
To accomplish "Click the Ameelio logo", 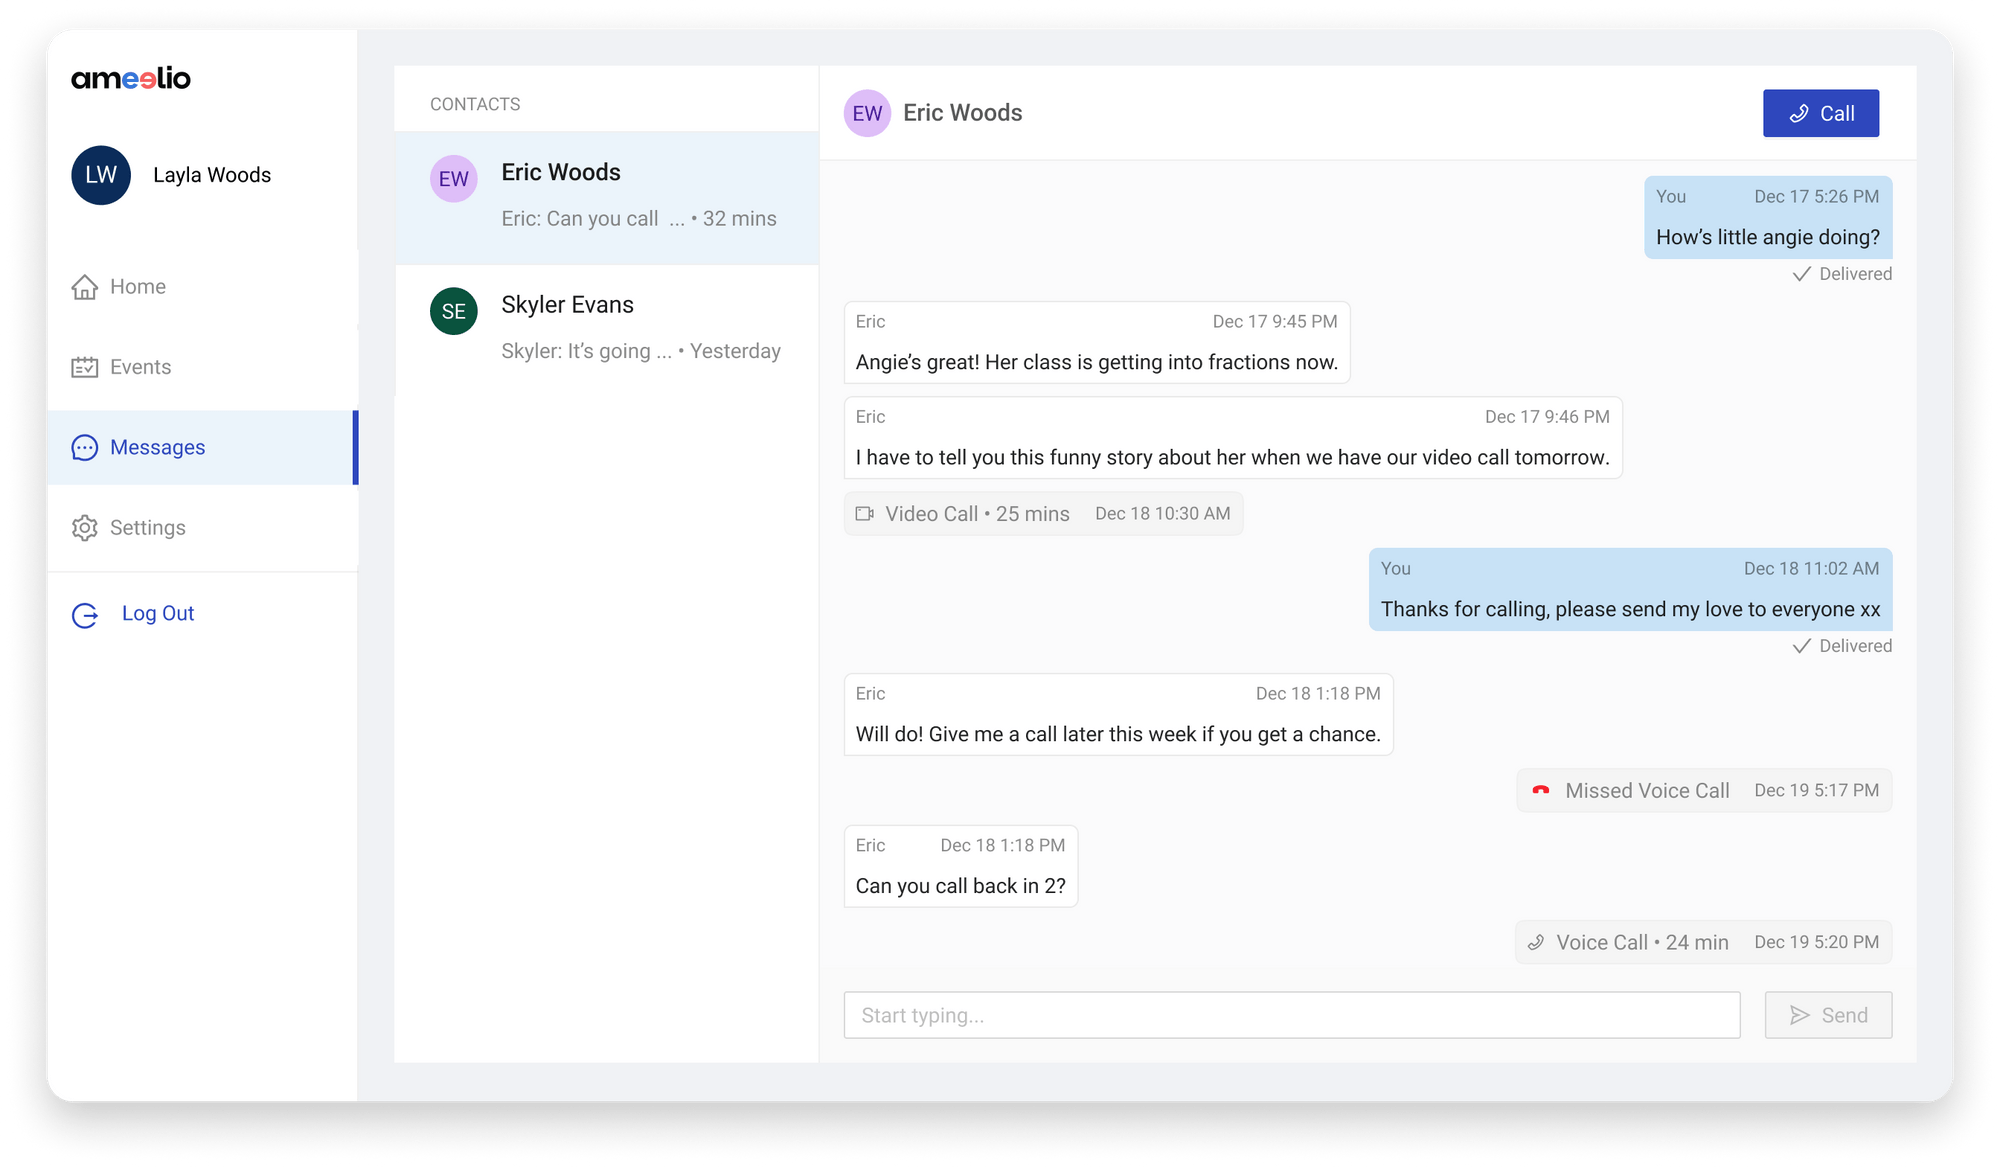I will (130, 79).
